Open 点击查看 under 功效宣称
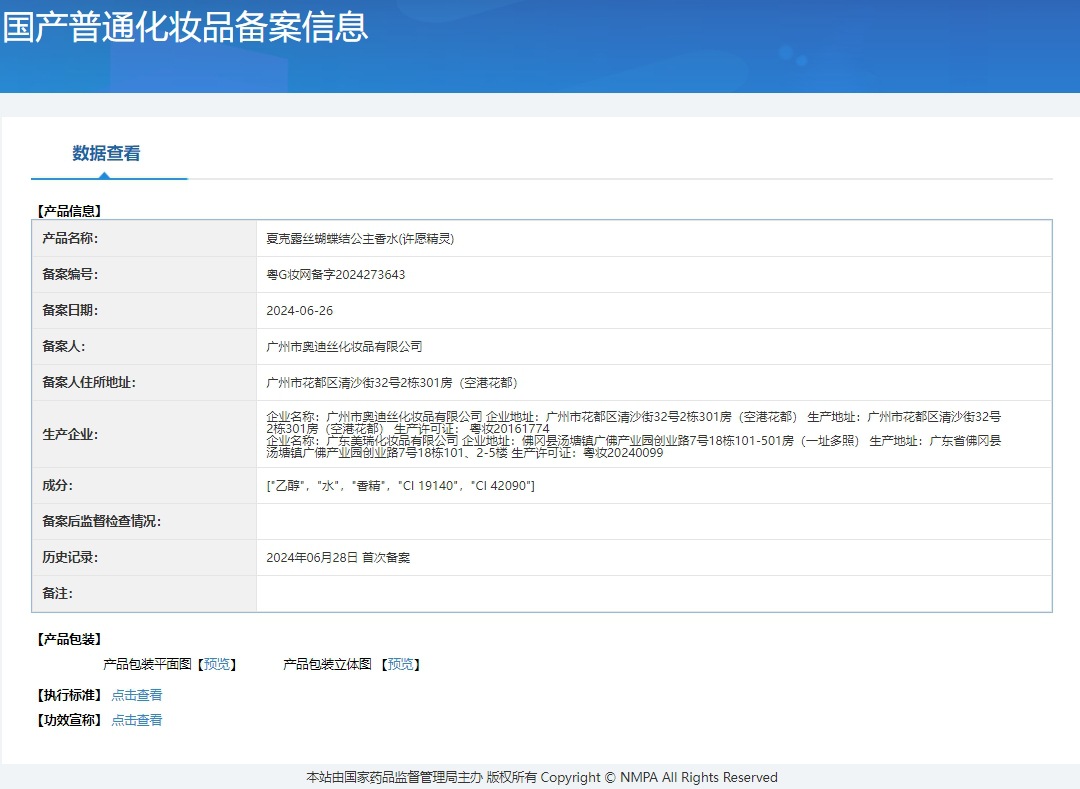This screenshot has height=789, width=1080. [x=136, y=719]
